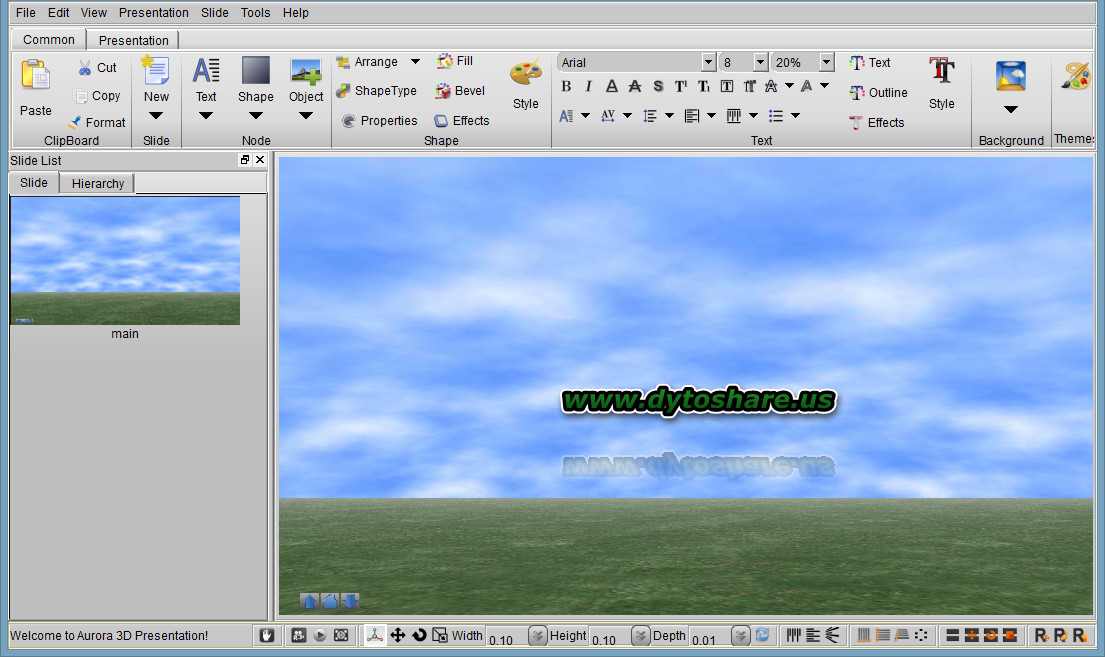Toggle the boxed text frame option
The image size is (1105, 657).
pyautogui.click(x=727, y=86)
